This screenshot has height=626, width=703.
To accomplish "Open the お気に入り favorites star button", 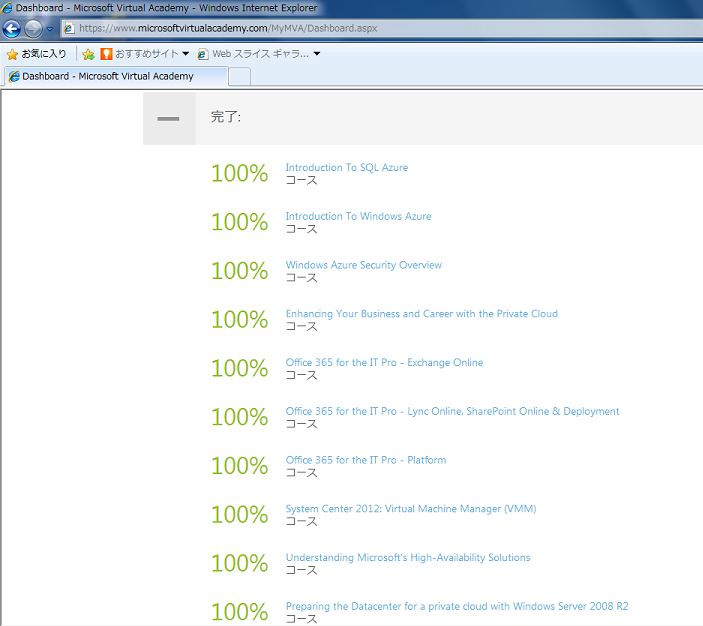I will [x=37, y=54].
